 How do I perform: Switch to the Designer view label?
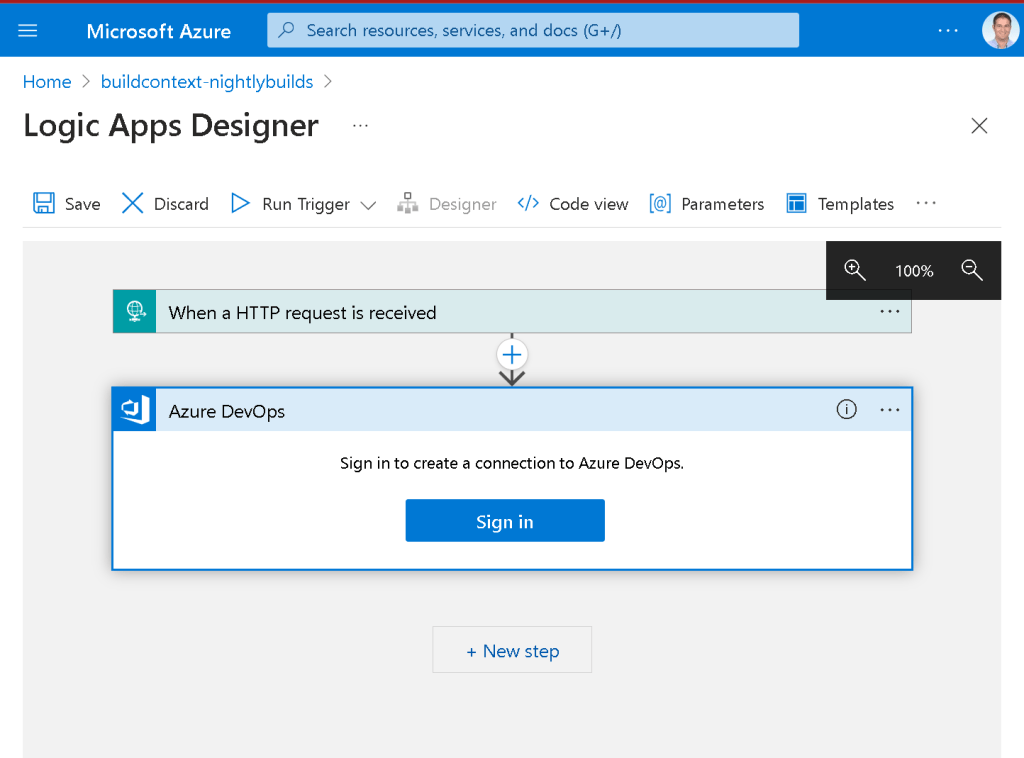point(462,204)
